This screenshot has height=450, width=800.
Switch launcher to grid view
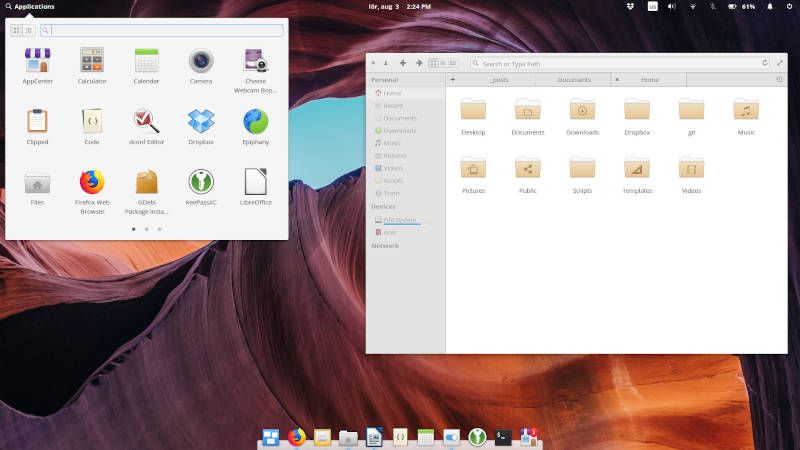[x=16, y=31]
